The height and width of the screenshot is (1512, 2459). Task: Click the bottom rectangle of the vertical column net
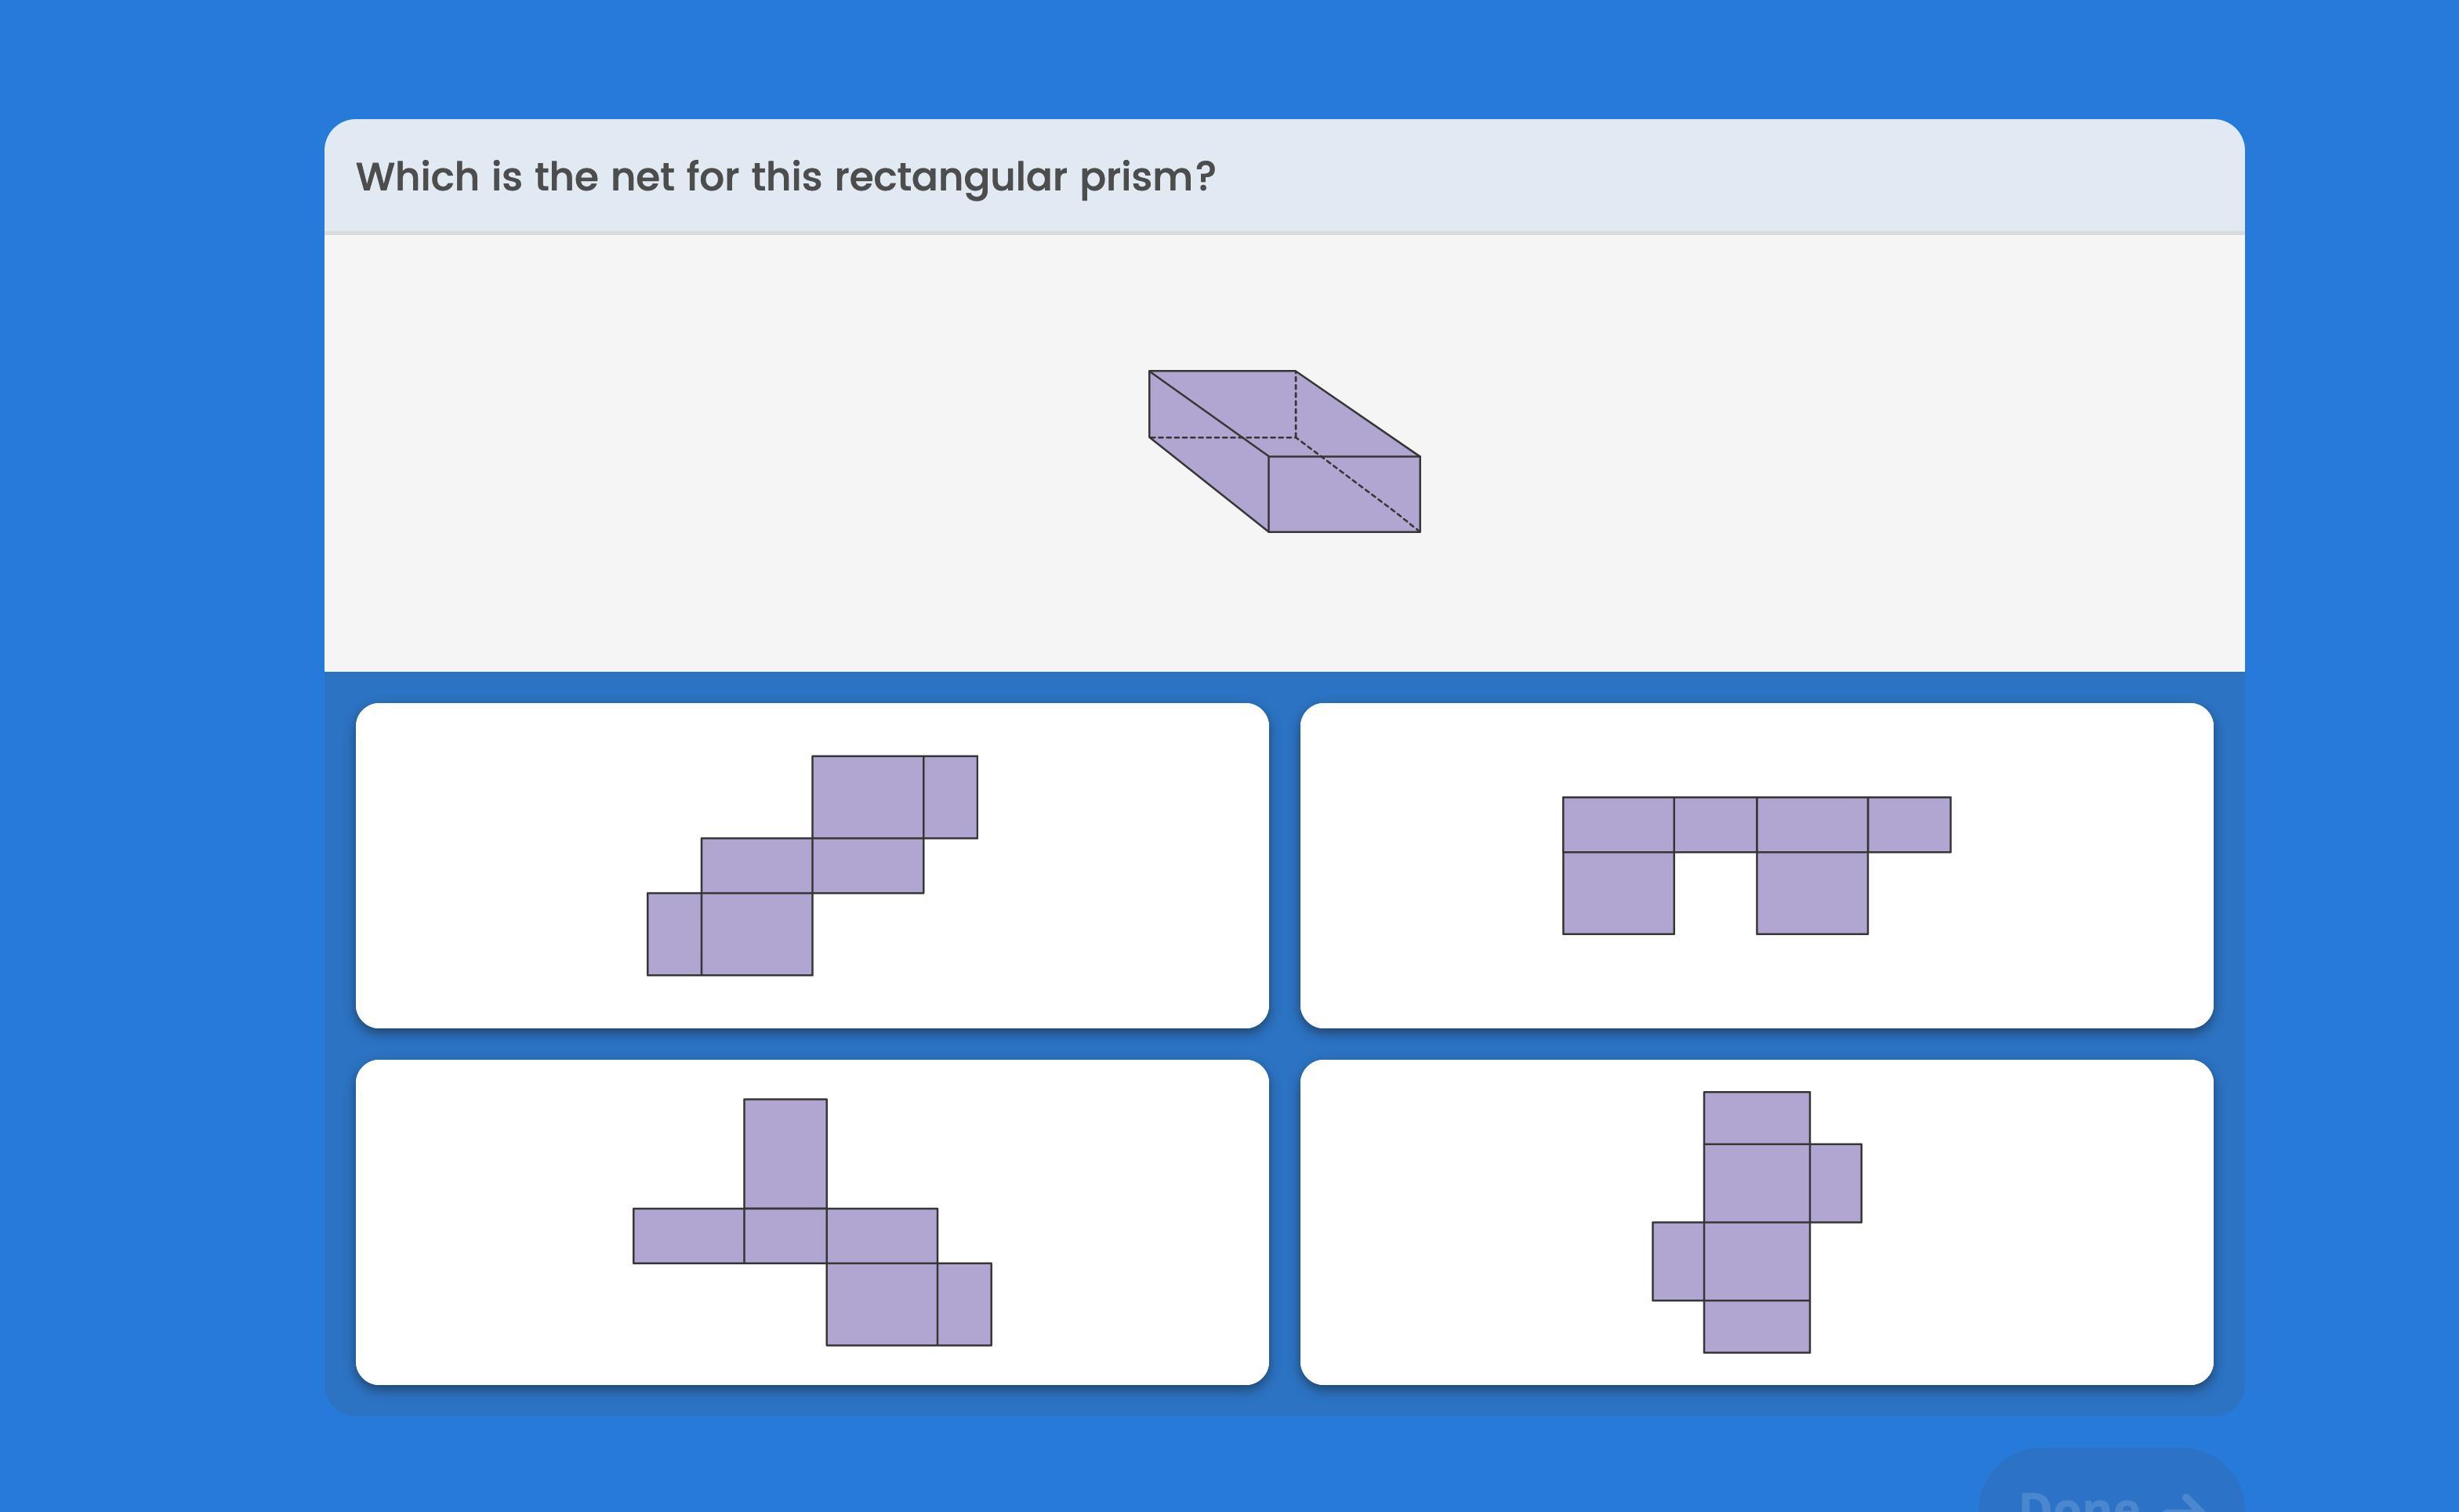[x=1756, y=1326]
